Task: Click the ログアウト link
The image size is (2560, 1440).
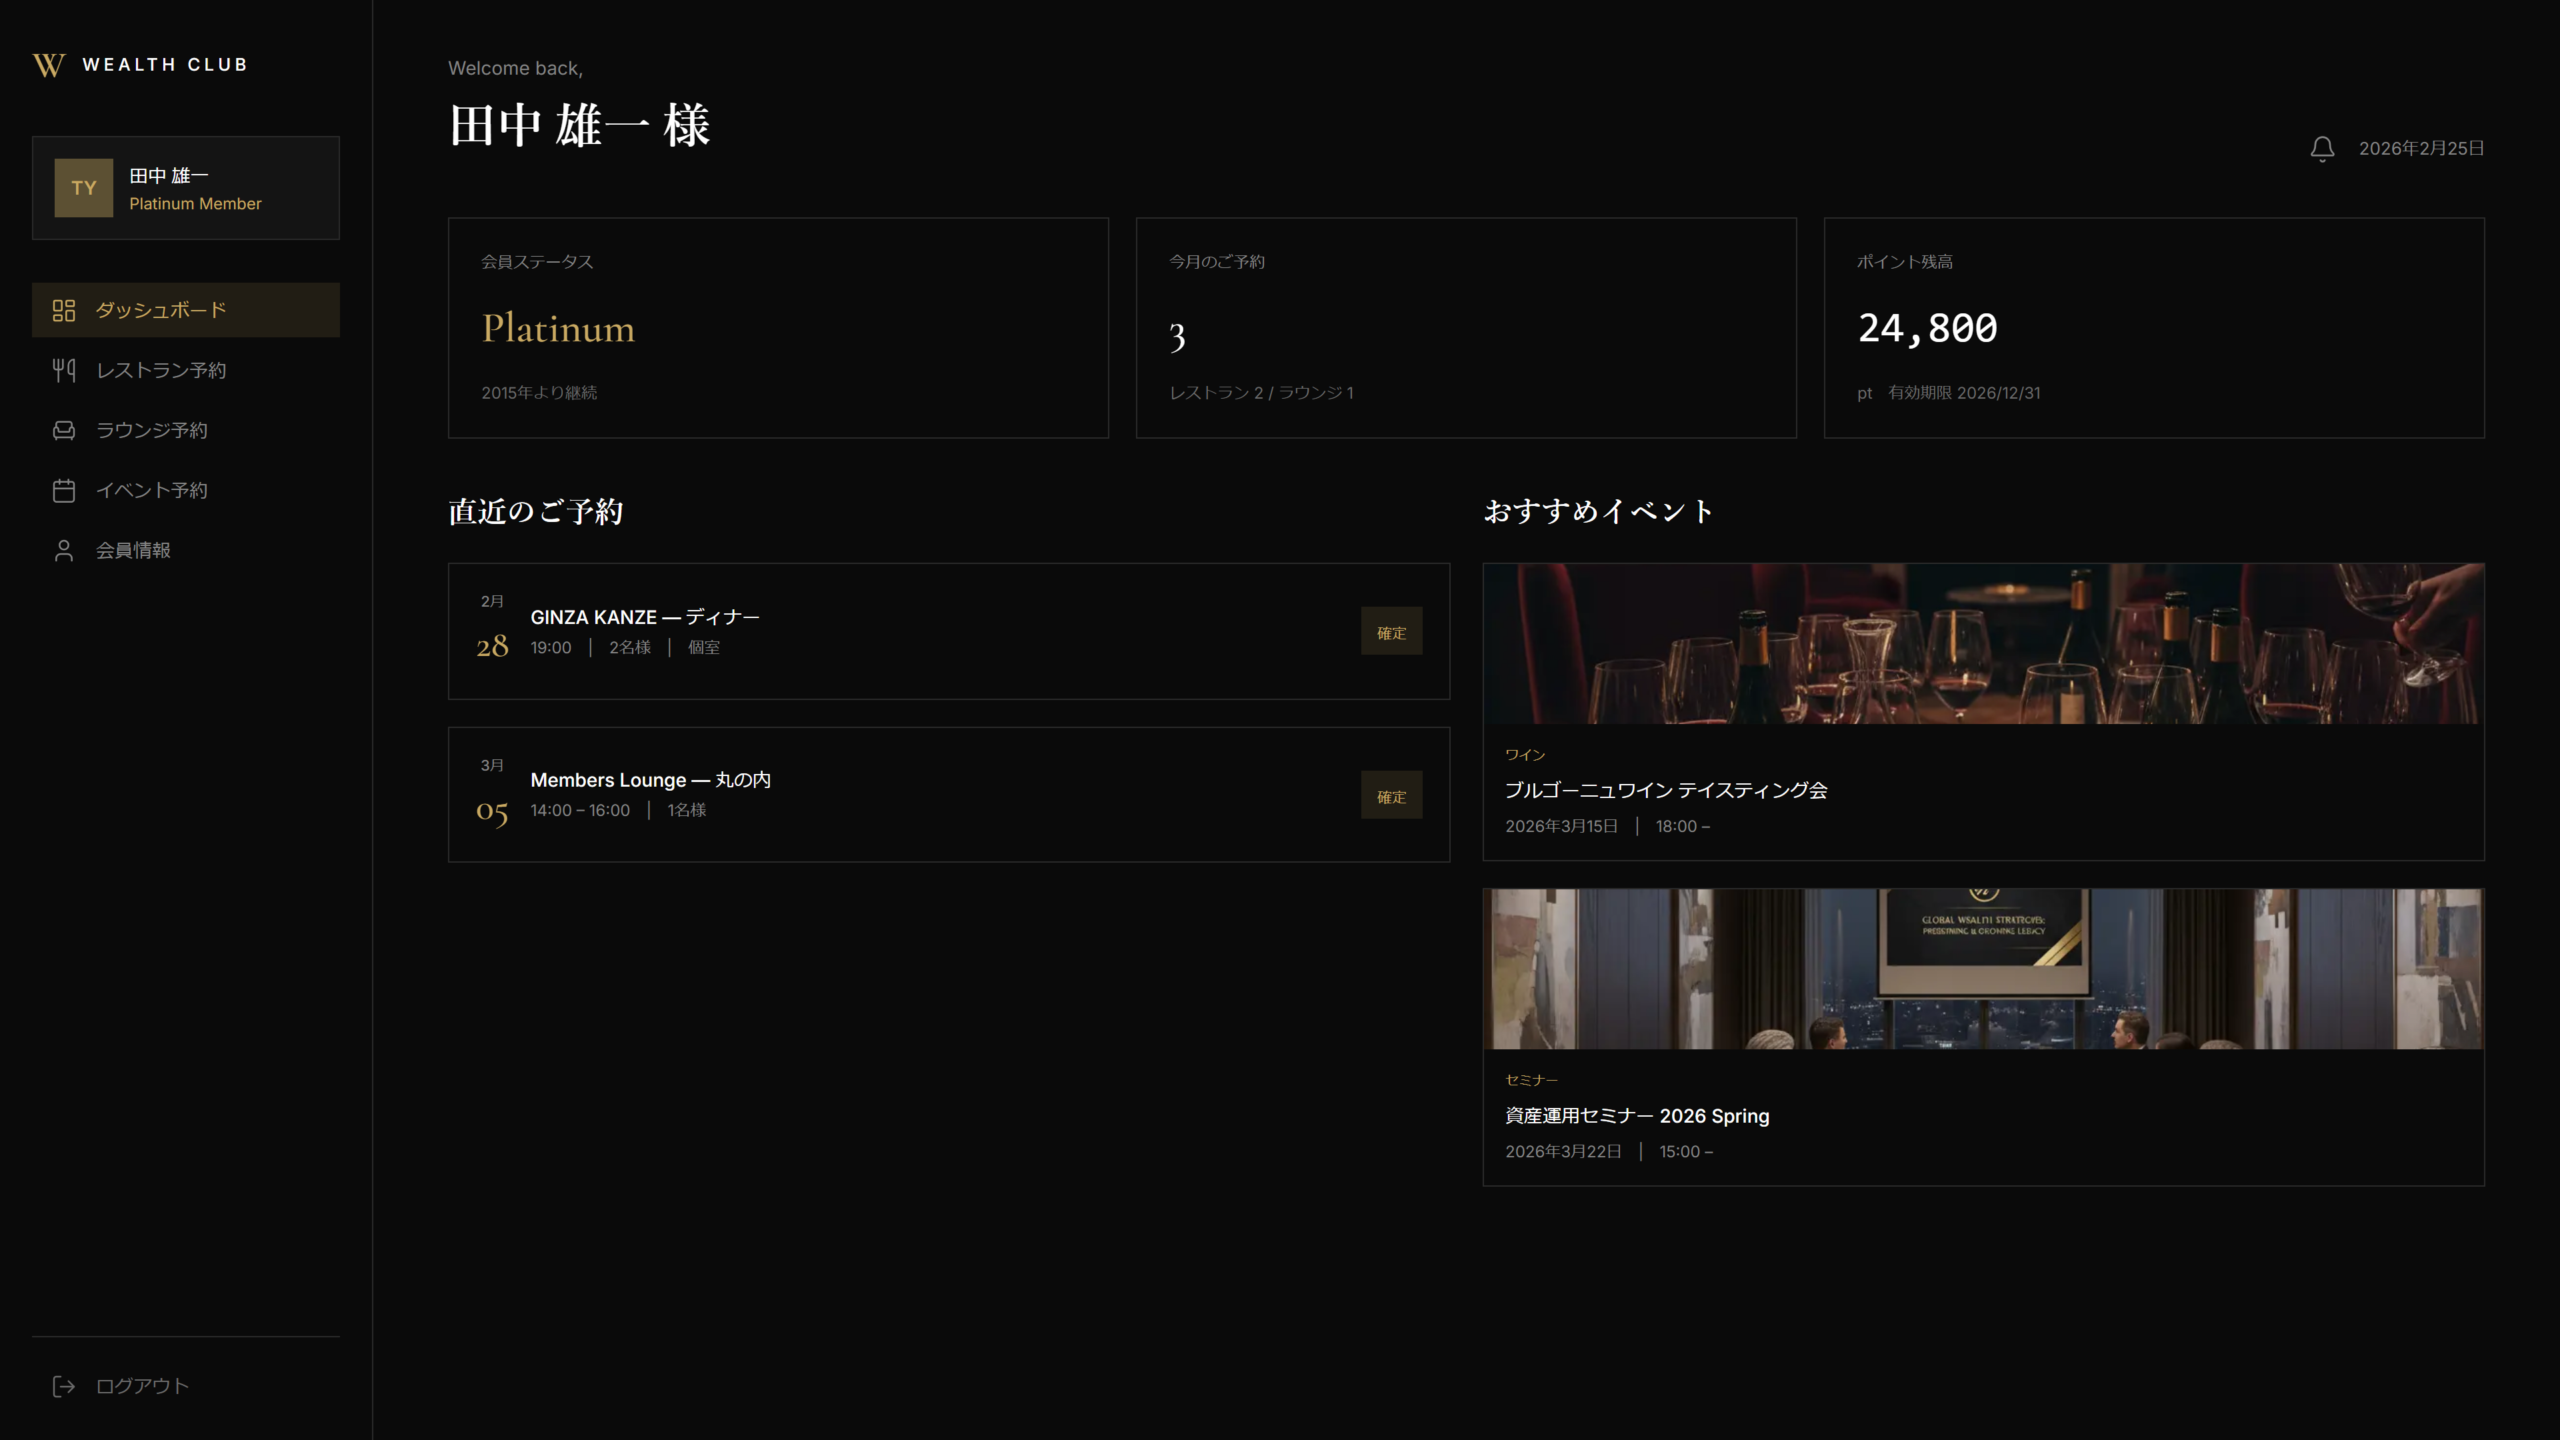Action: 142,1386
